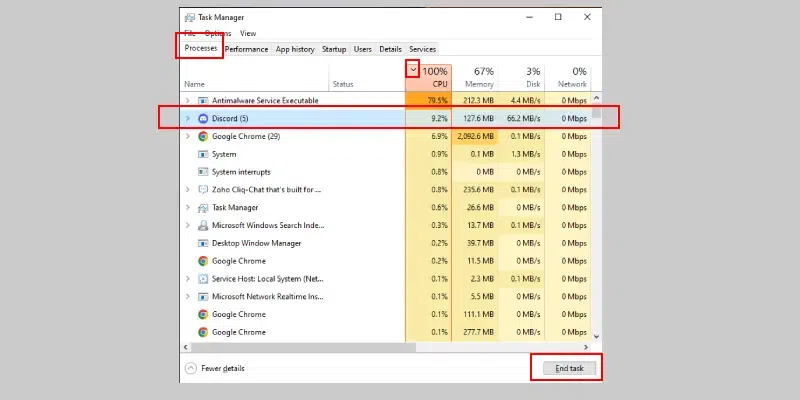Click the 212.3 MB memory value
Screen dimensions: 800x400
point(479,101)
